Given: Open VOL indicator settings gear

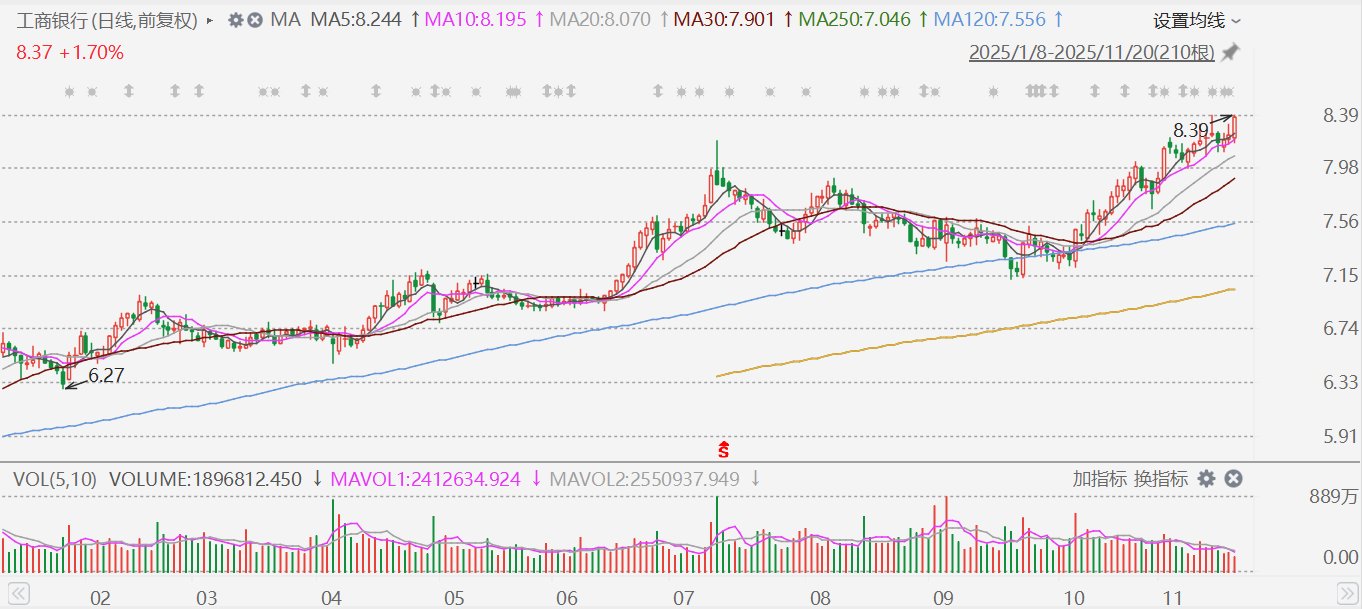Looking at the screenshot, I should [1207, 479].
